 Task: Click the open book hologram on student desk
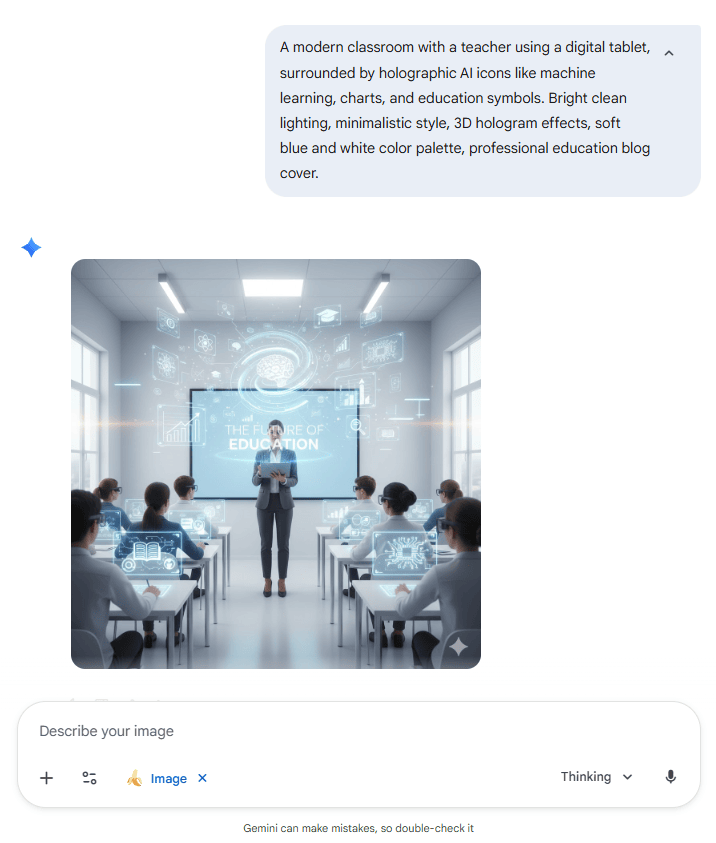(147, 552)
